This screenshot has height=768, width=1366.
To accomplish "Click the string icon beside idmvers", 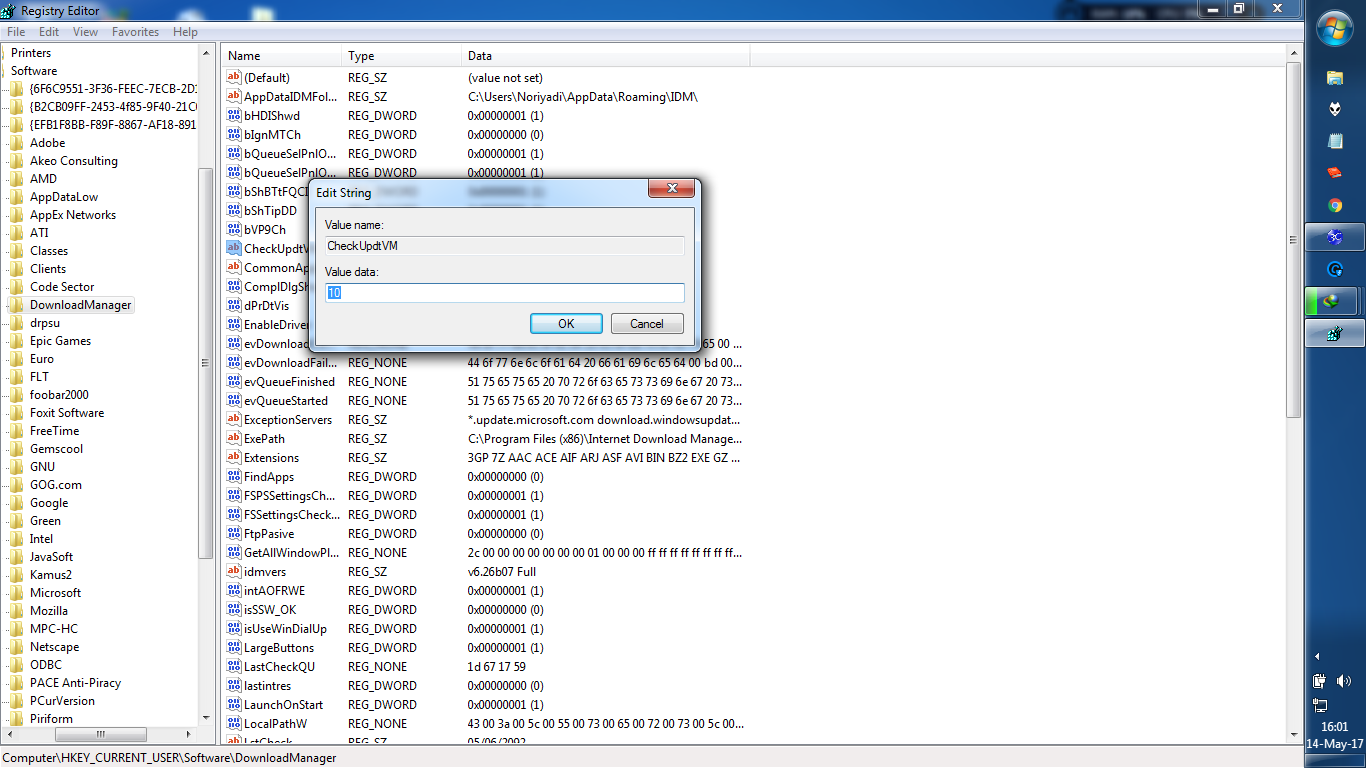I will 234,571.
